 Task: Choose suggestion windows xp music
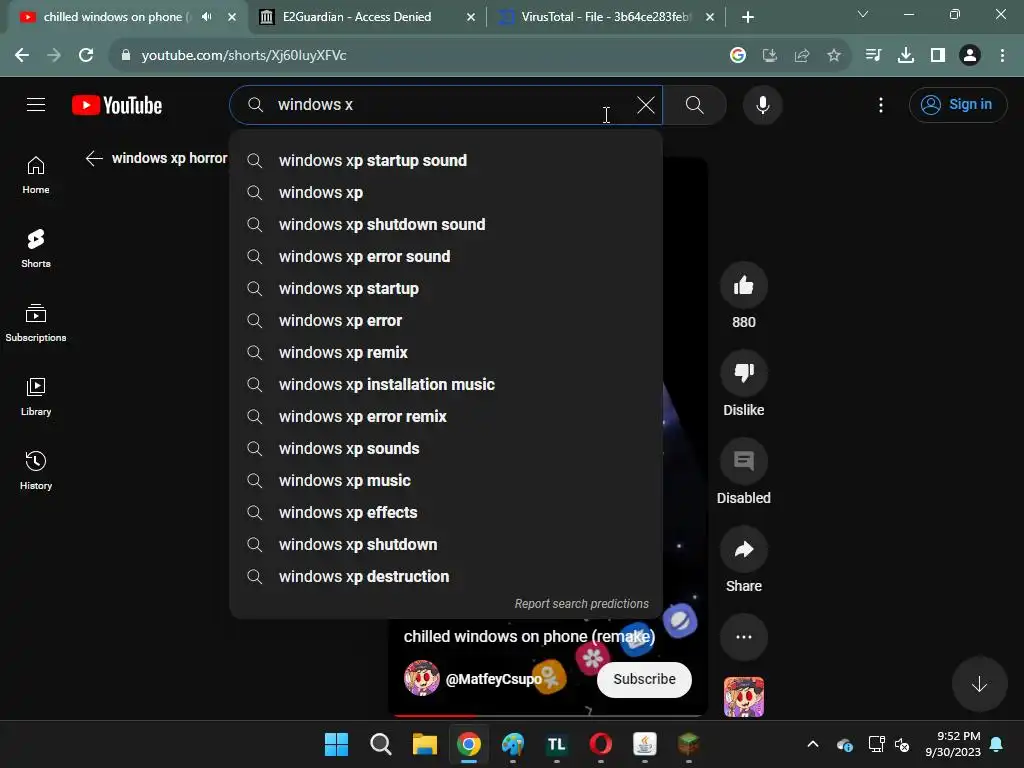(446, 481)
